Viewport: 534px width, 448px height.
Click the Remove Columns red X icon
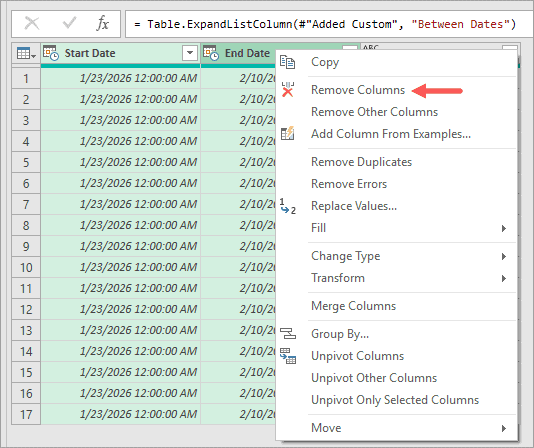288,90
